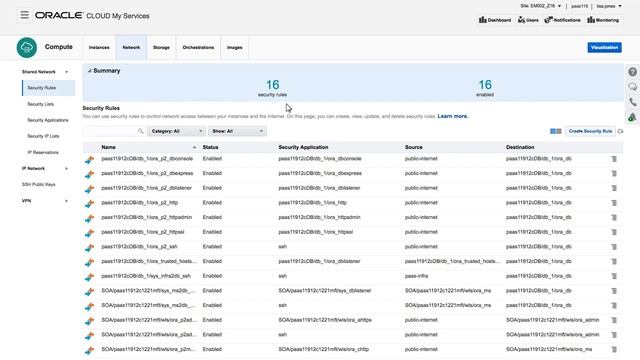640x360 pixels.
Task: Click refresh icon beside Create Security Rule
Action: (620, 131)
